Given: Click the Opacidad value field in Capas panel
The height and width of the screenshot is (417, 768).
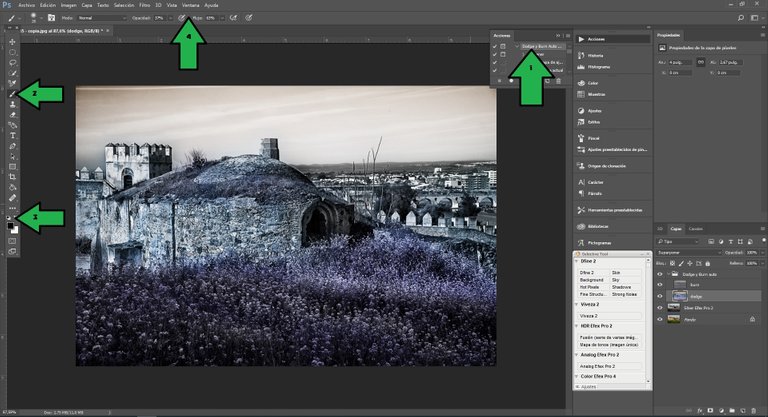Looking at the screenshot, I should pos(752,253).
